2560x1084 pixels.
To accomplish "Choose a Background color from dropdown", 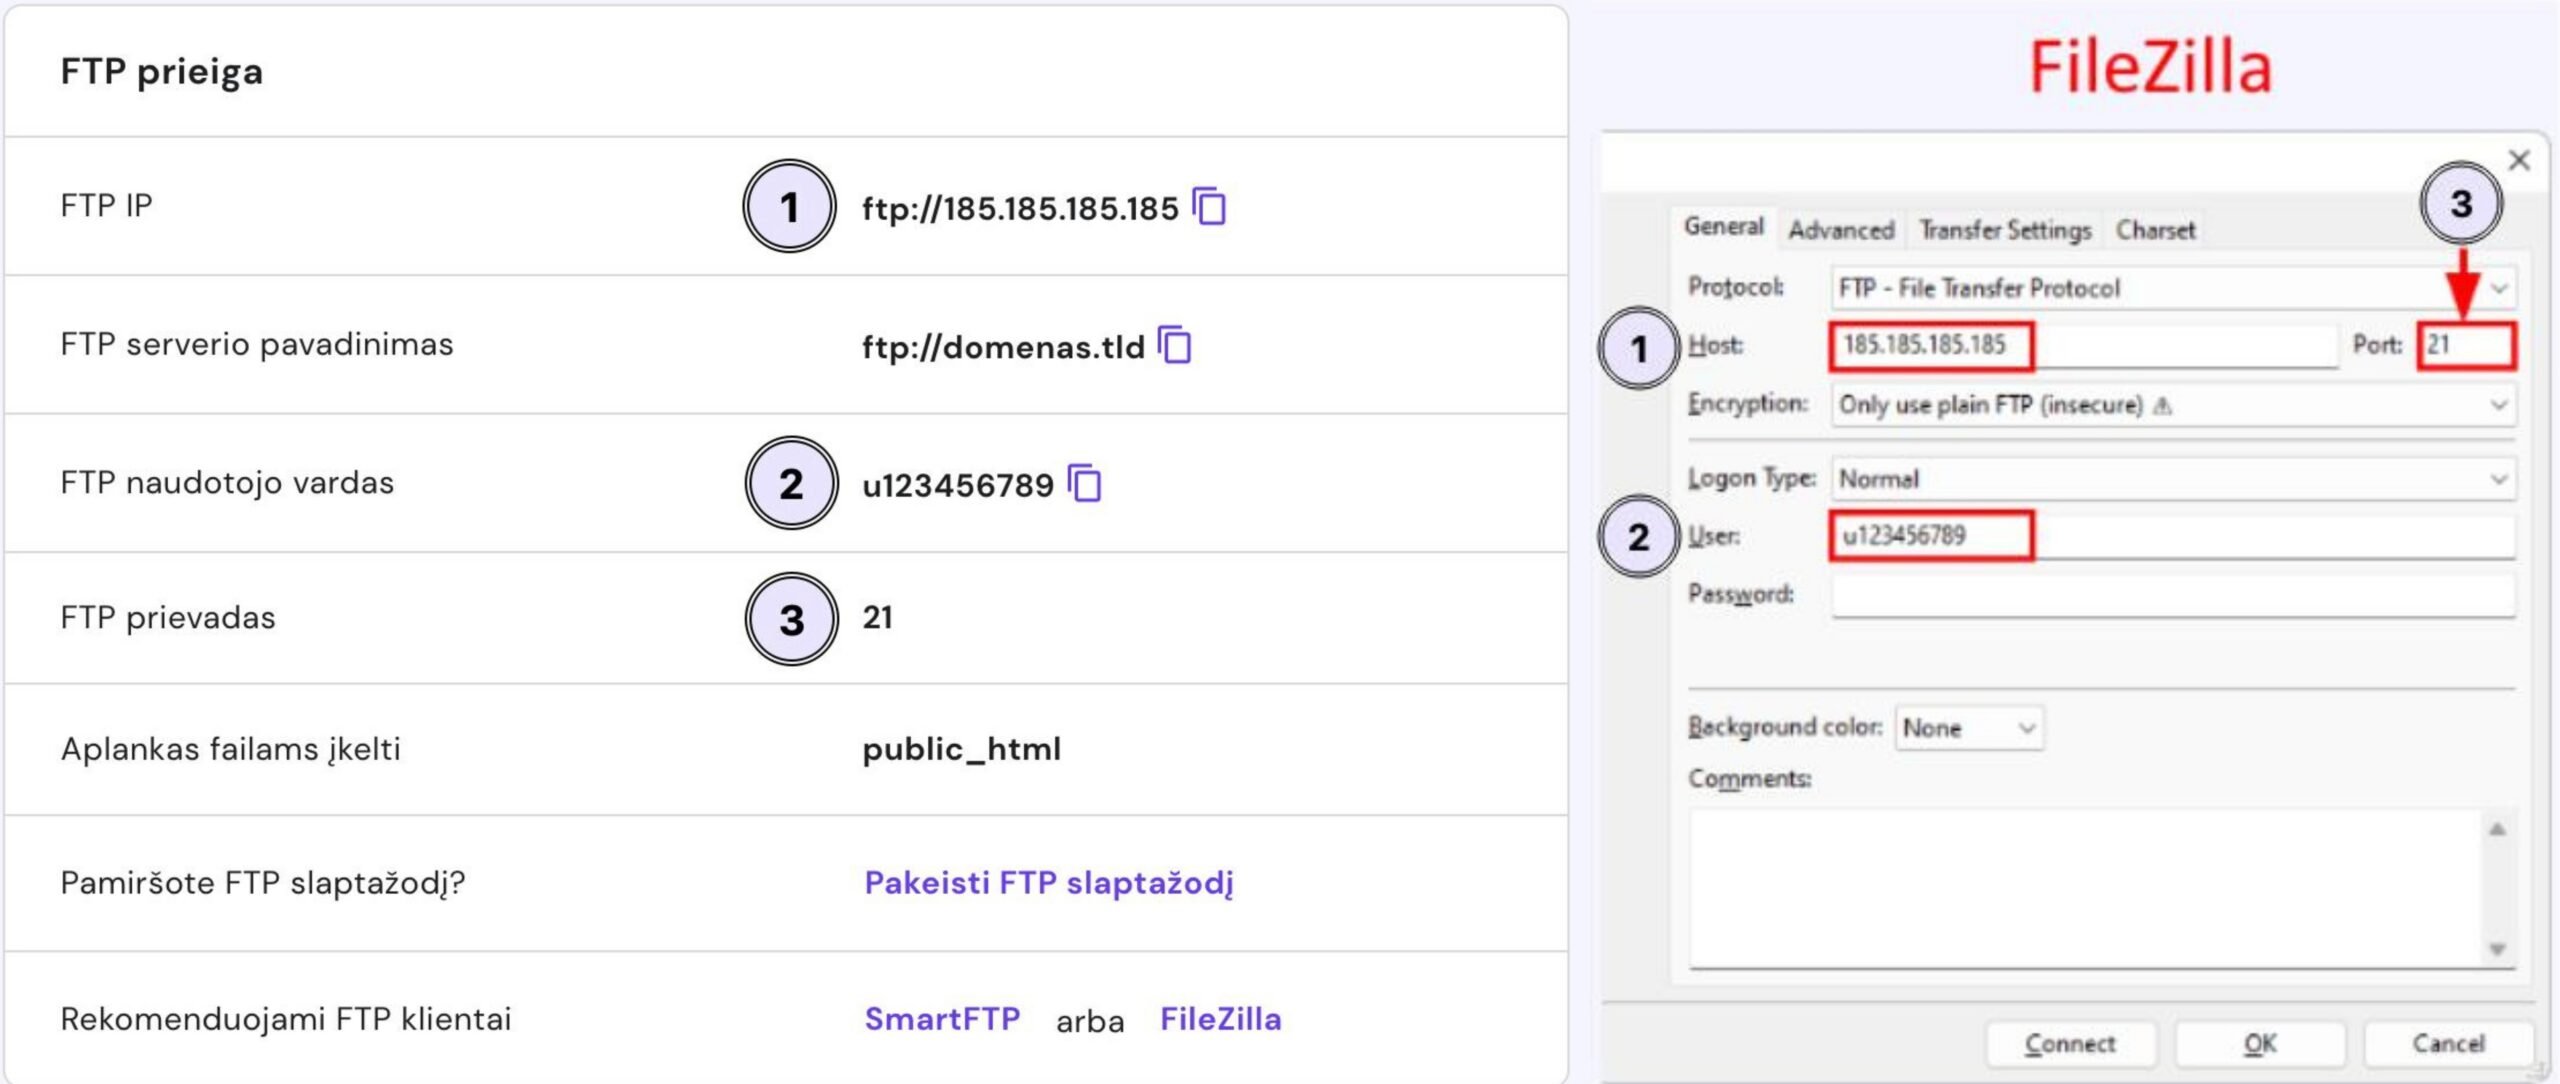I will [1969, 728].
